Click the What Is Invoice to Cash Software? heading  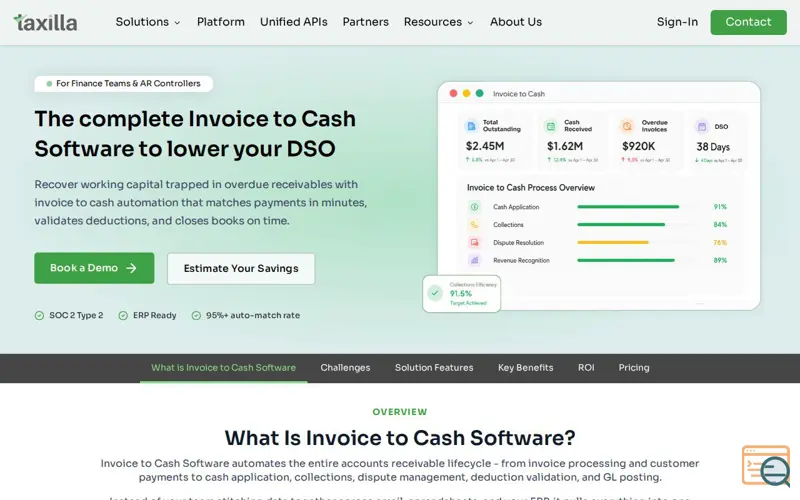[x=400, y=438]
